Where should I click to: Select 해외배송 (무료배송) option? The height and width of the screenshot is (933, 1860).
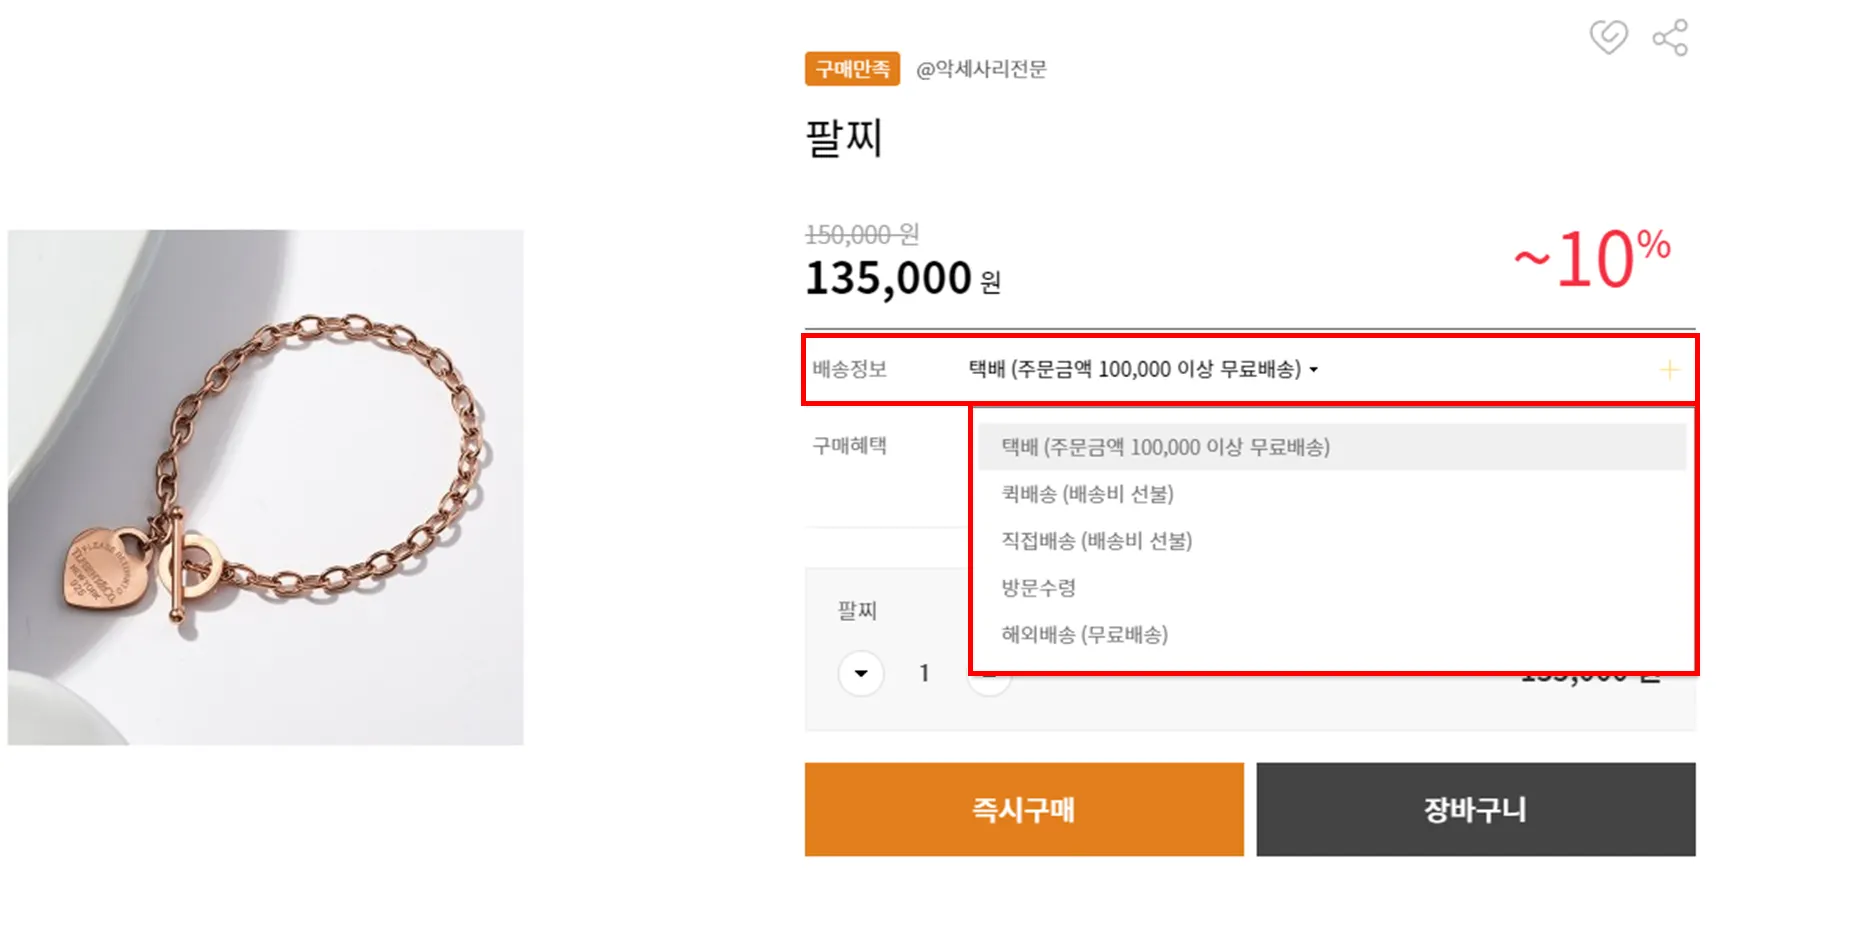1085,635
